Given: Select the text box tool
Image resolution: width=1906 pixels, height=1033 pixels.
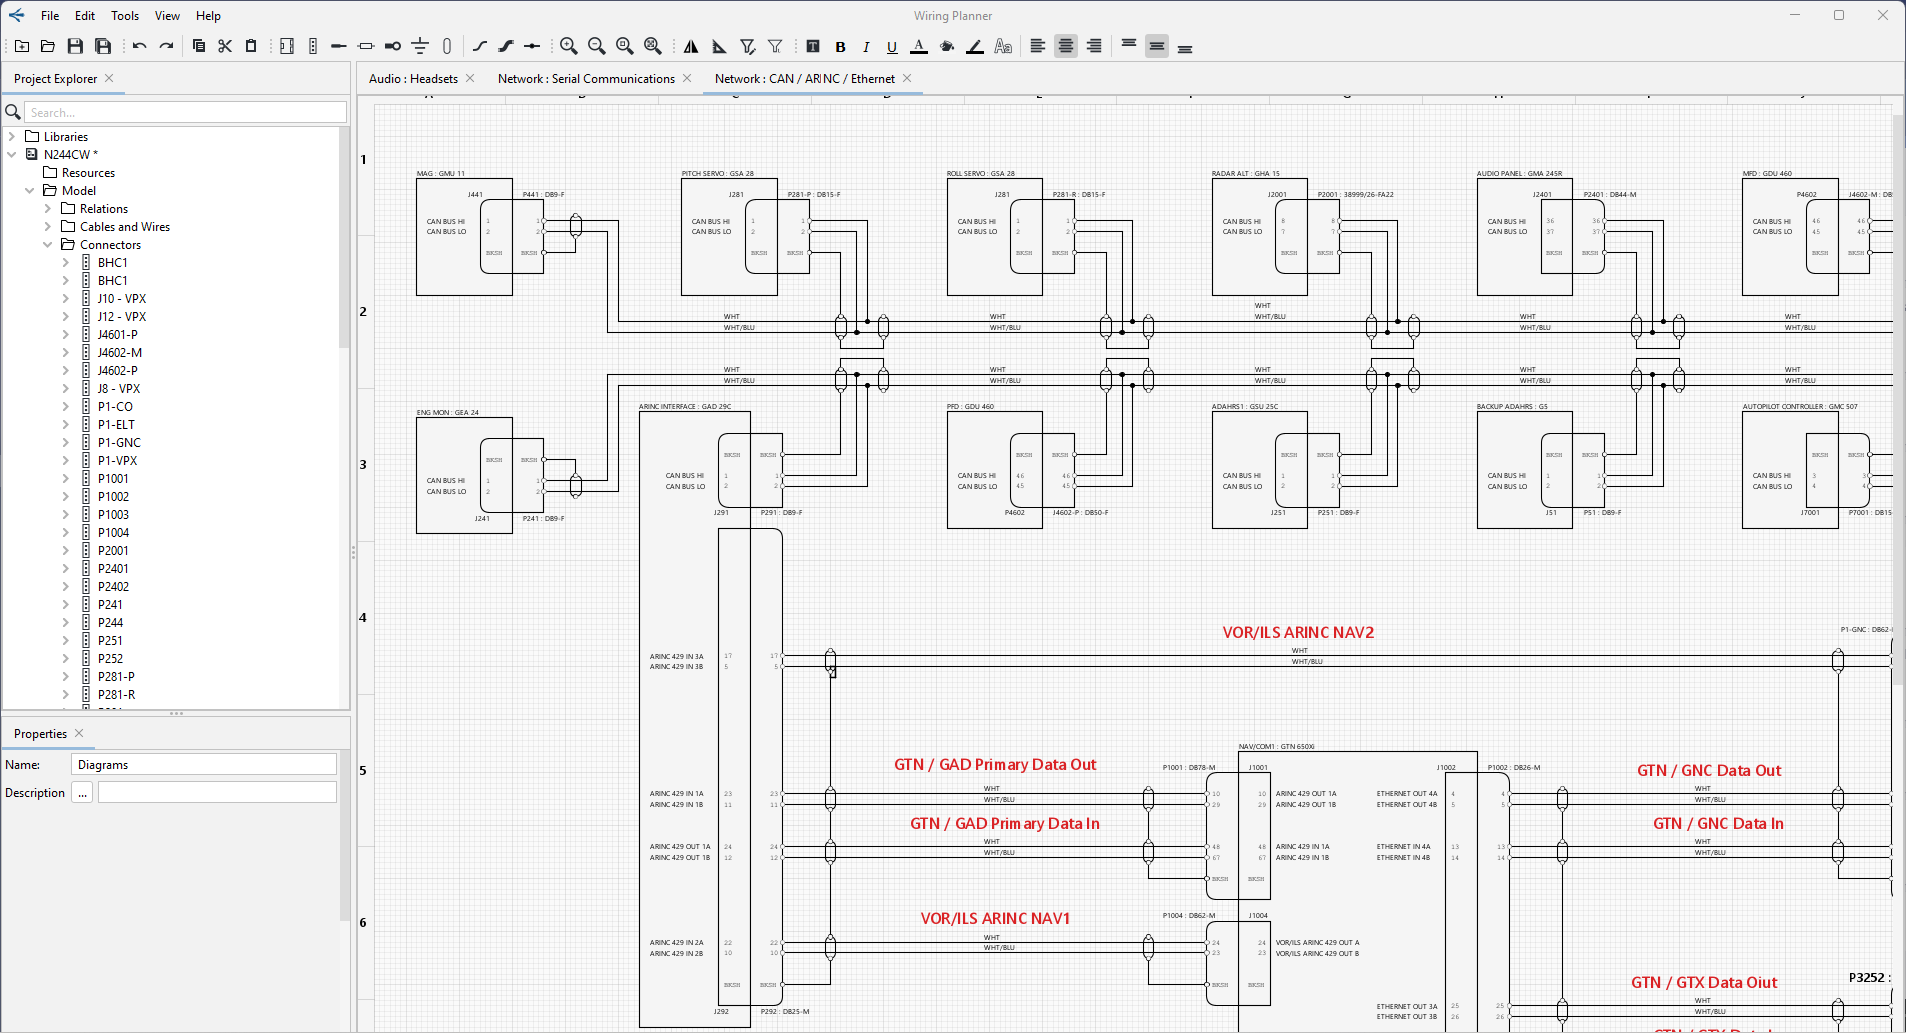Looking at the screenshot, I should coord(813,46).
